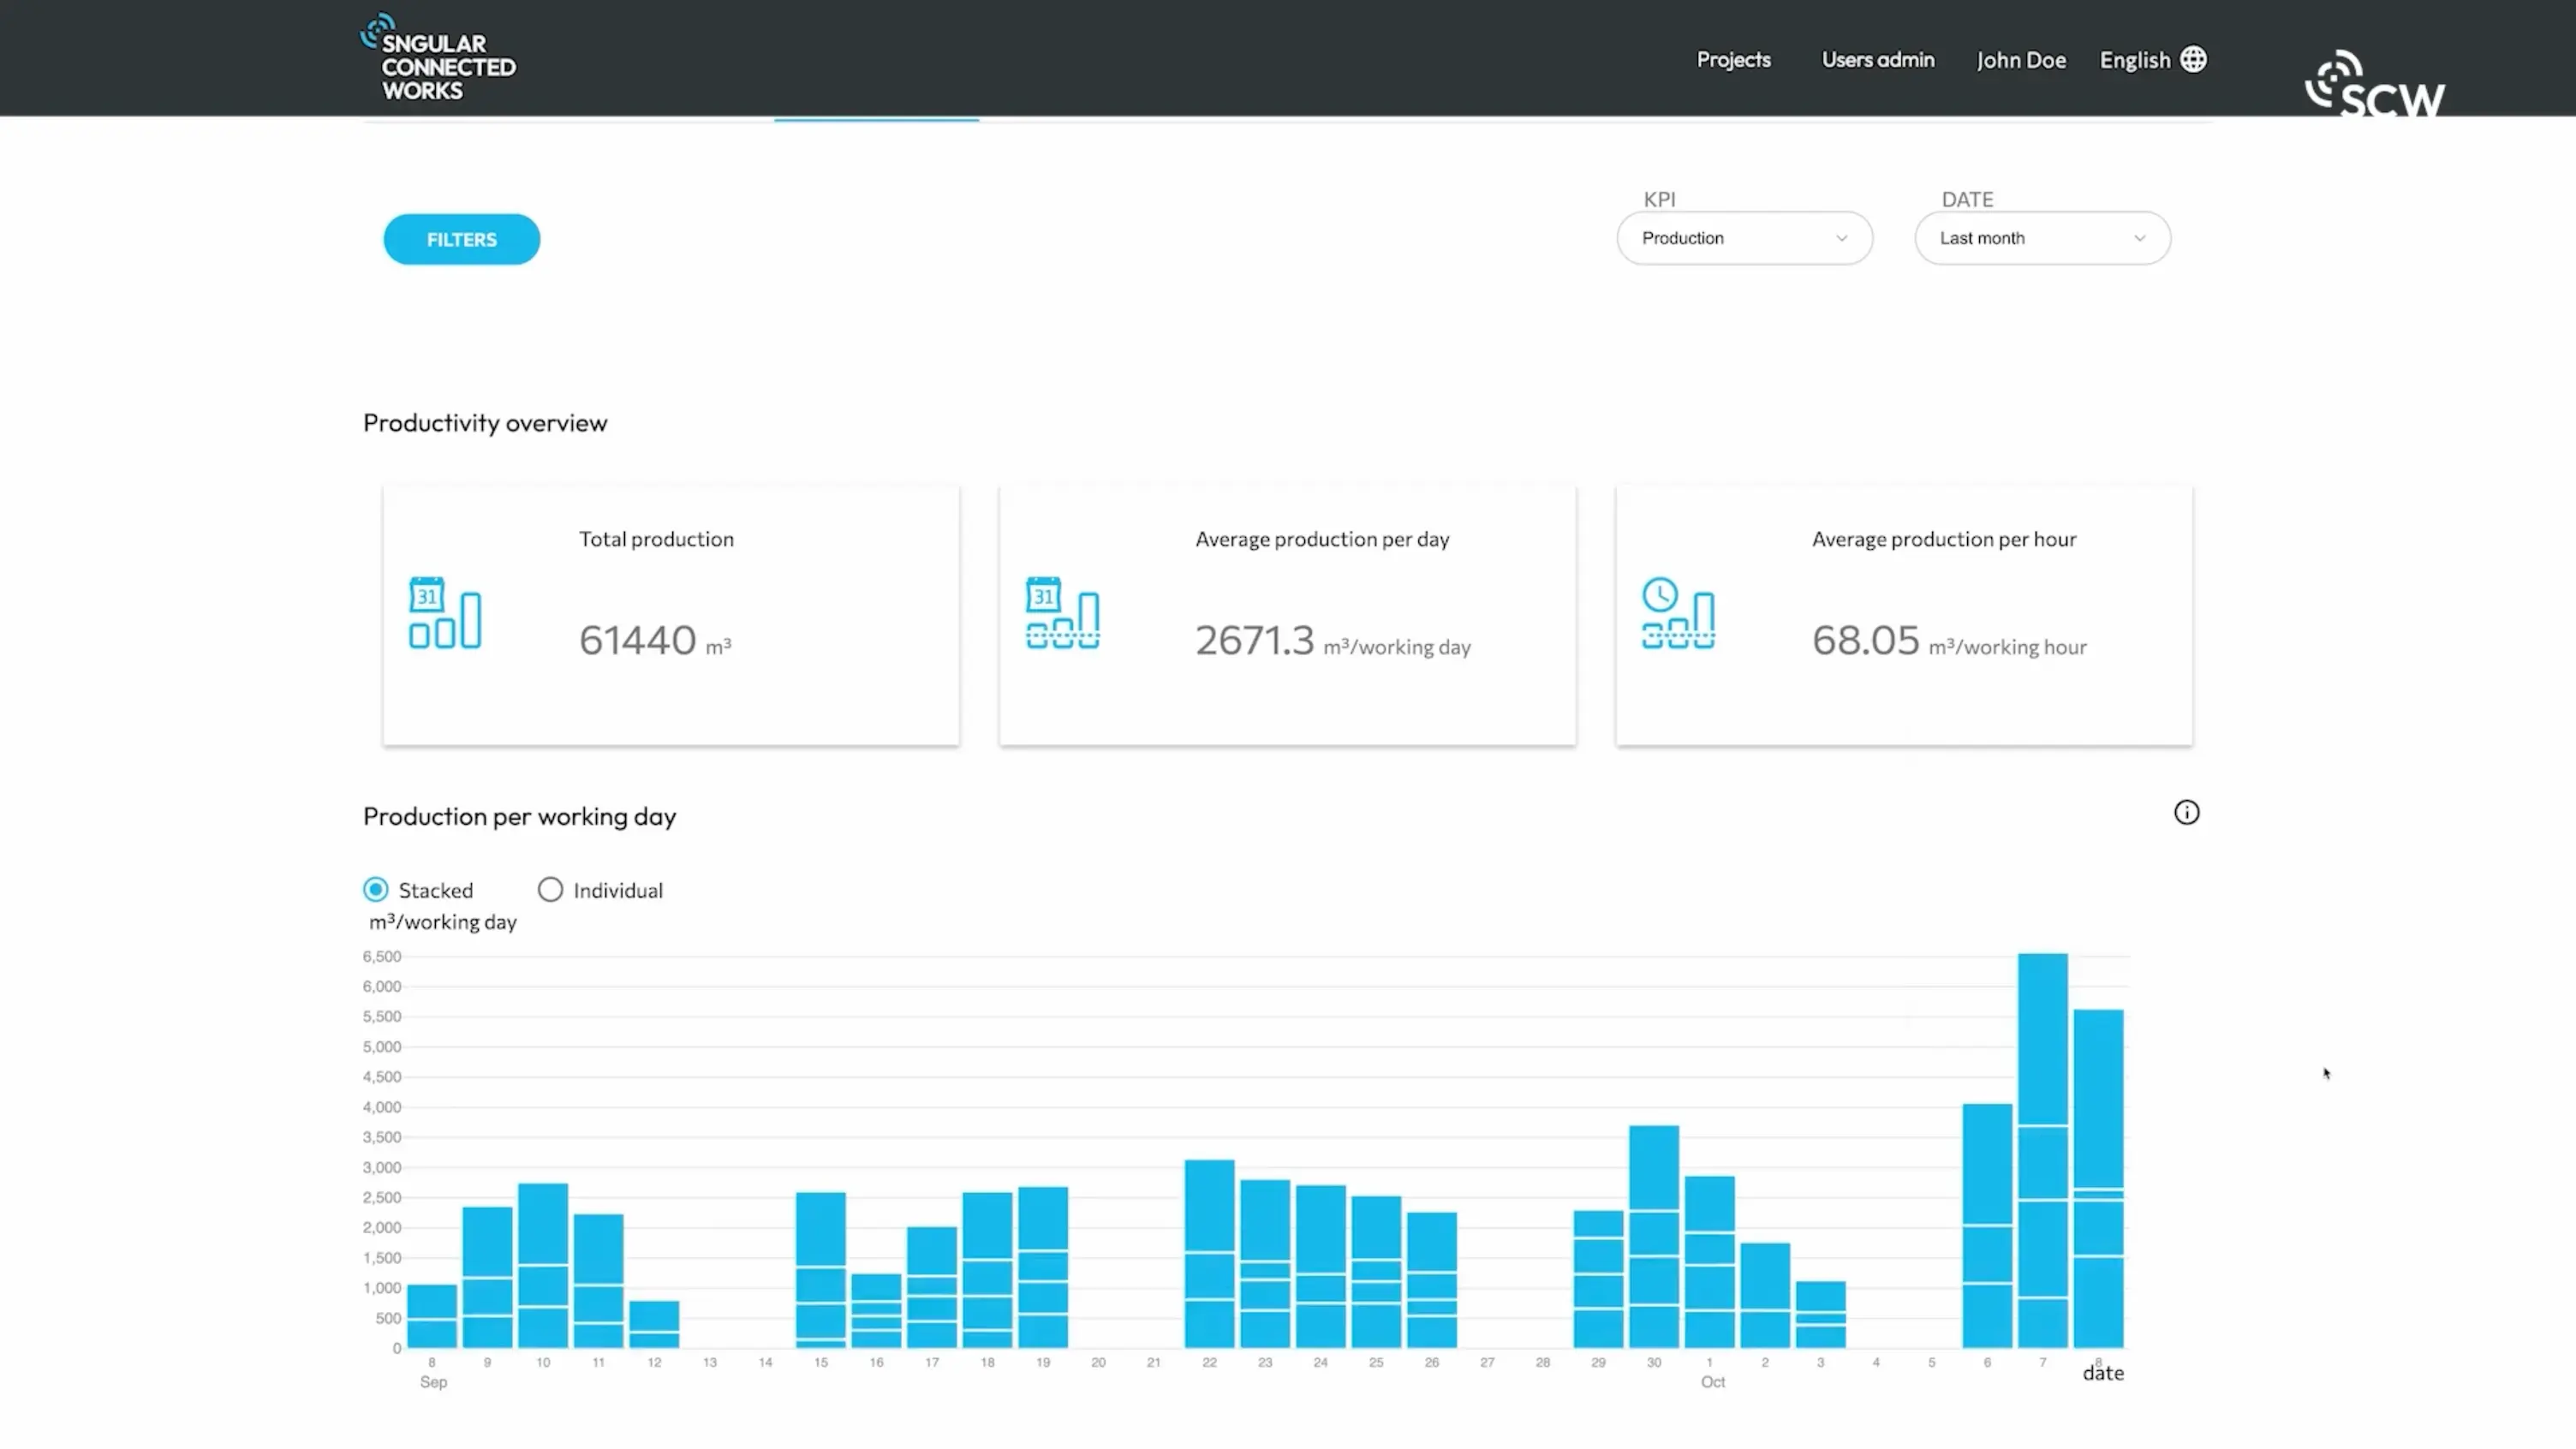Click the SCW logo at top right

tap(2374, 85)
